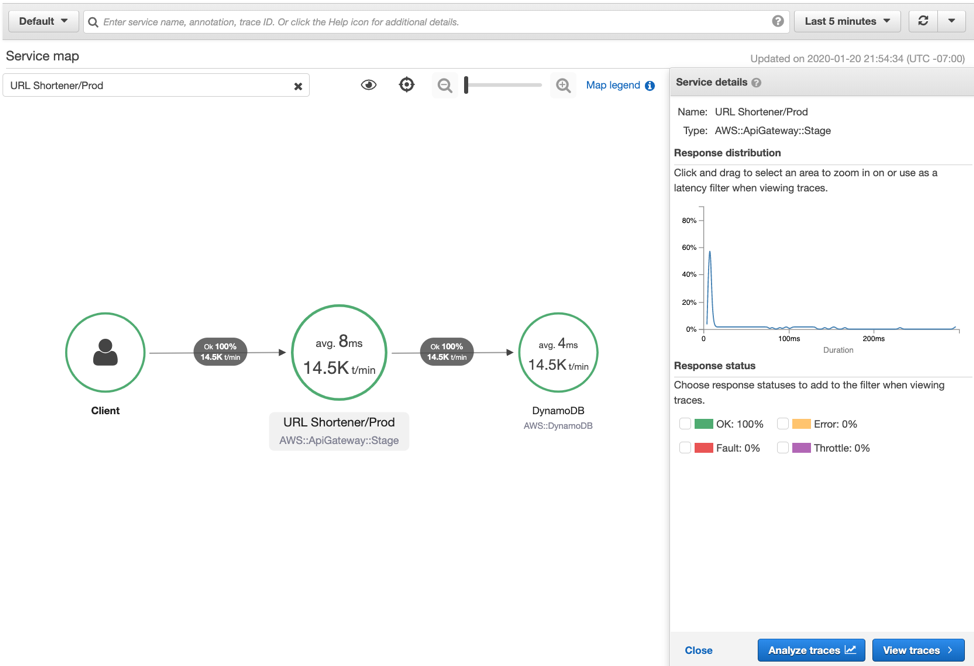The width and height of the screenshot is (974, 666).
Task: Click the search magnifier icon
Action: tap(93, 22)
